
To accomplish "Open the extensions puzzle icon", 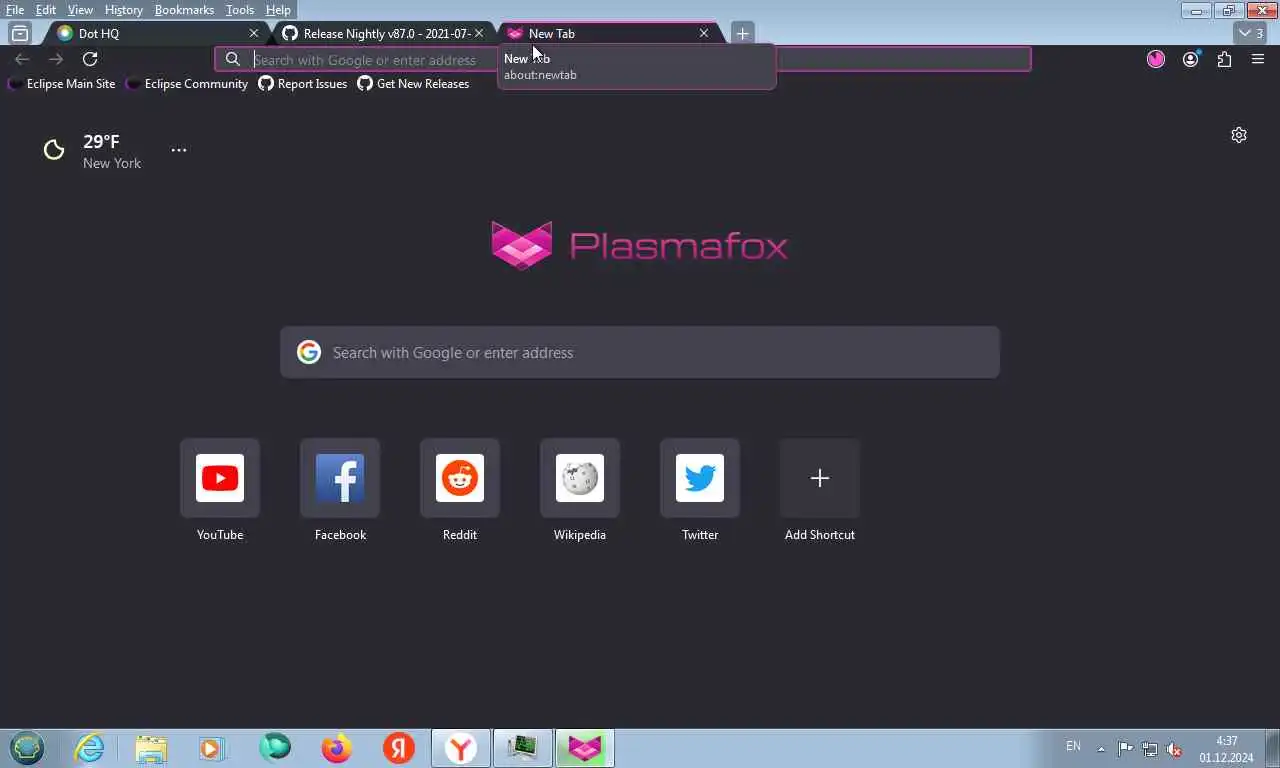I will pyautogui.click(x=1224, y=59).
